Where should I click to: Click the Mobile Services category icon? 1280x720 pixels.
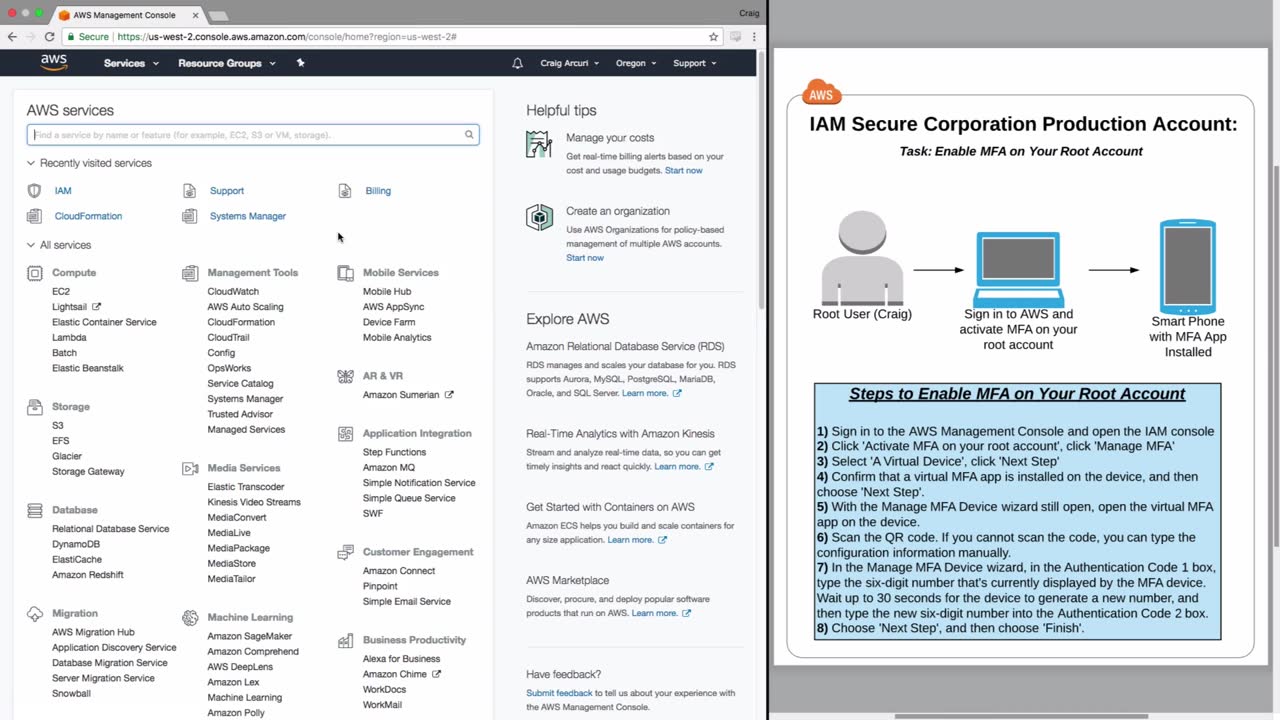pyautogui.click(x=345, y=273)
